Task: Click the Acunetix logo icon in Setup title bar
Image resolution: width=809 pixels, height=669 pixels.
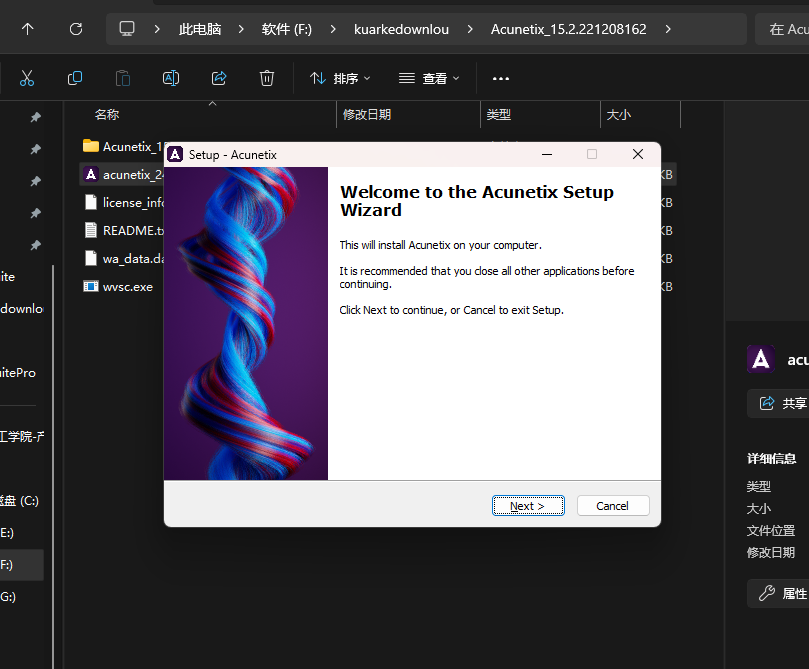Action: point(175,154)
